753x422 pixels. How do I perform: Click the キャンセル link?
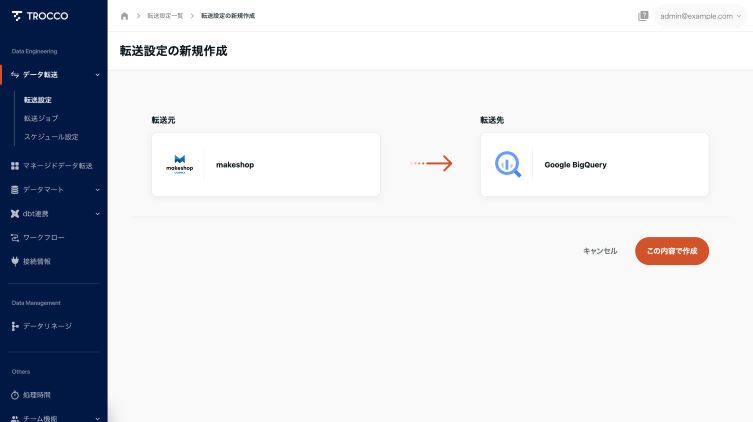(600, 251)
